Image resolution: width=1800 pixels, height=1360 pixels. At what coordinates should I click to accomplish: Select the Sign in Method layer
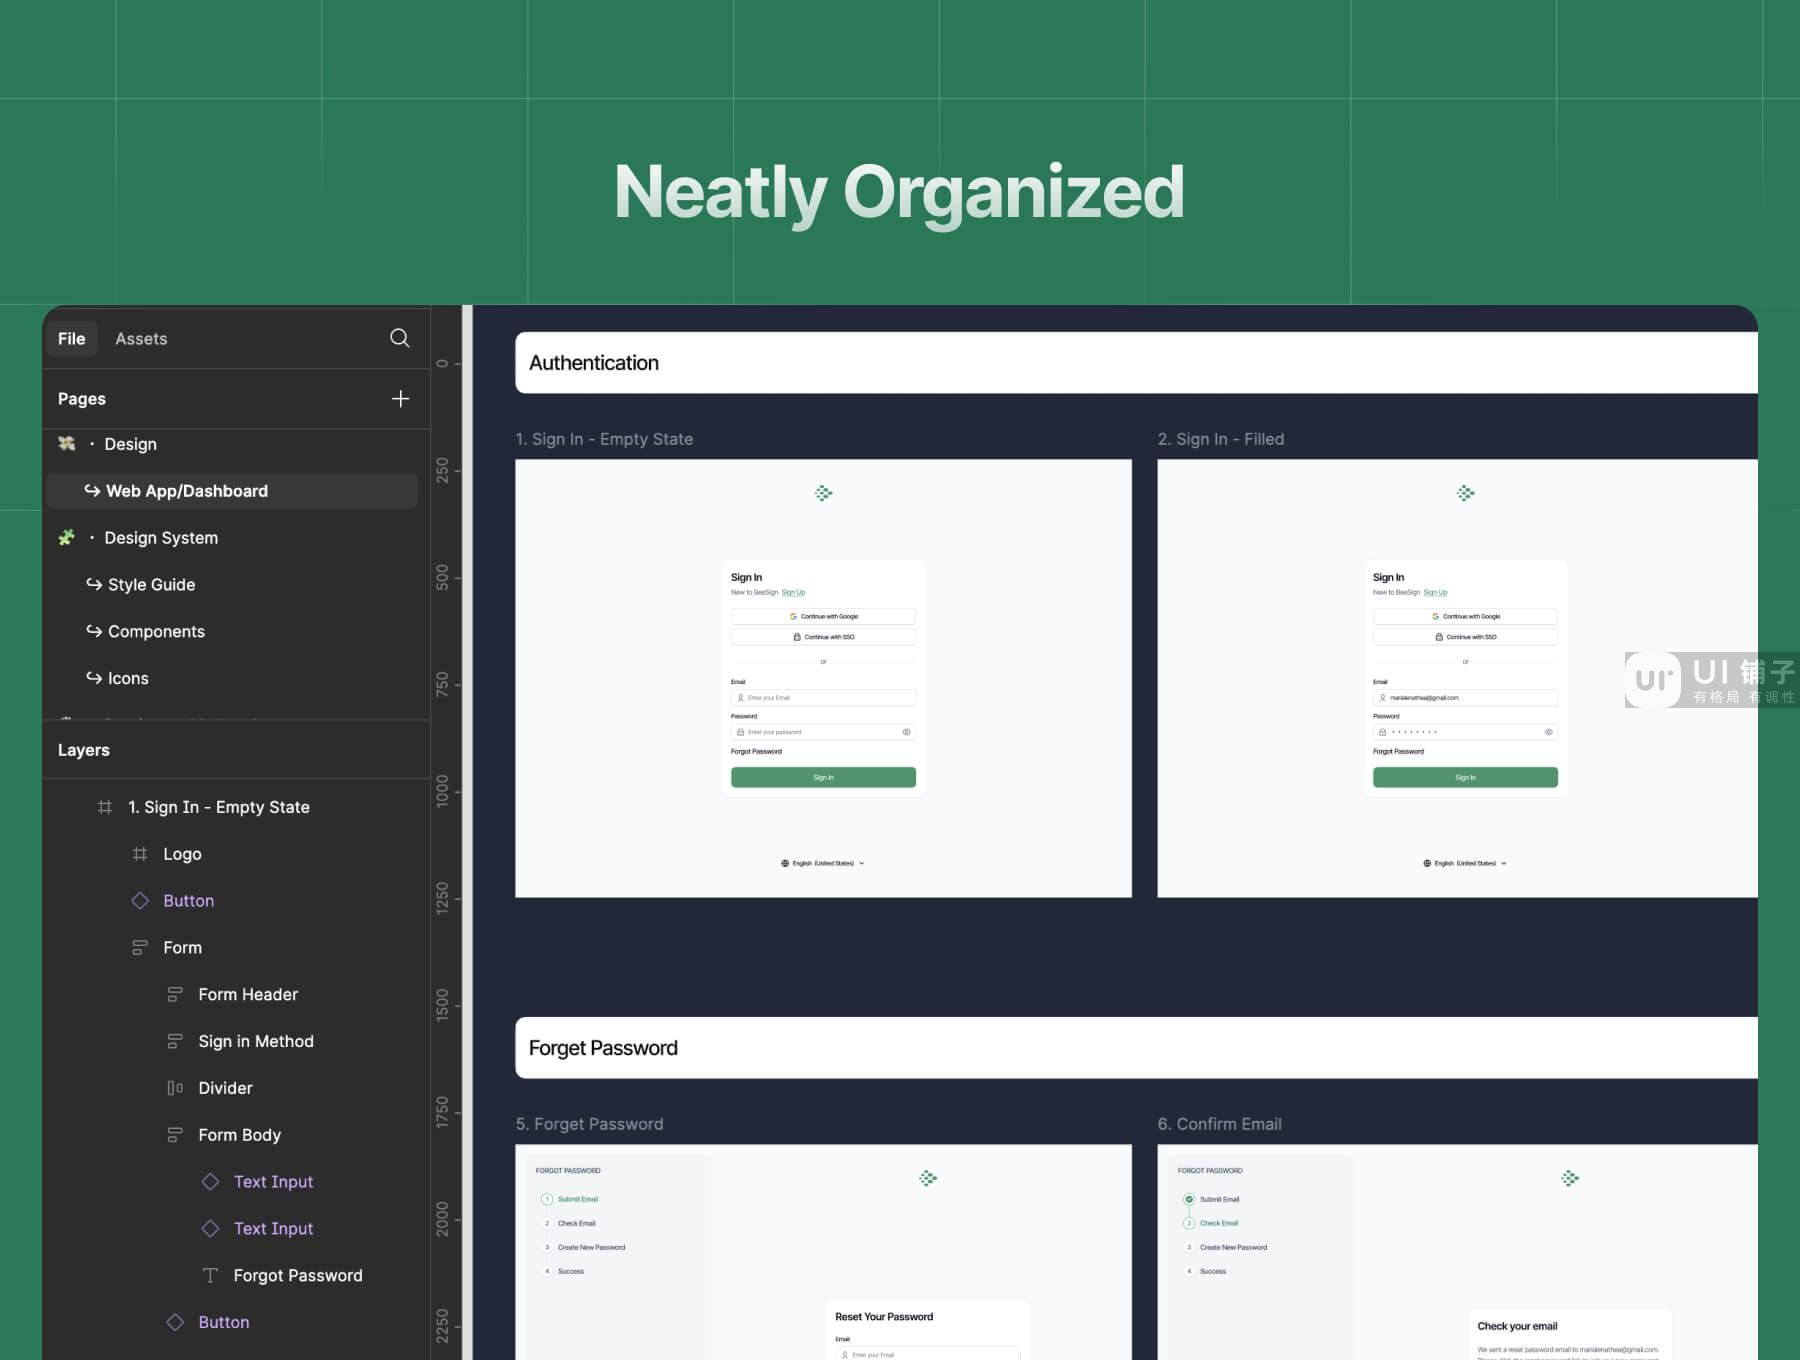[x=256, y=1041]
